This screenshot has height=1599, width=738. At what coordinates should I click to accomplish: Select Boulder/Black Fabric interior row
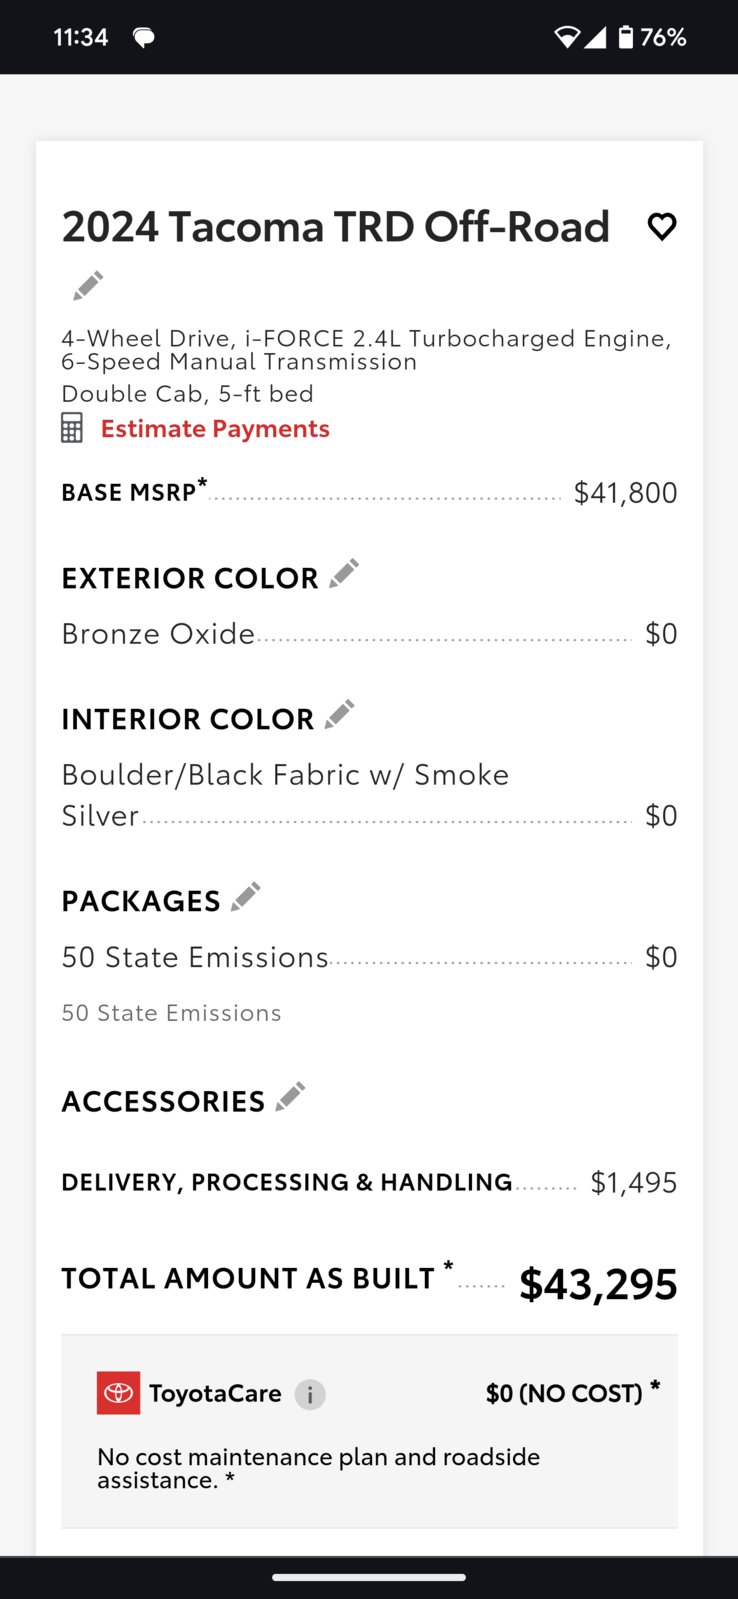click(369, 795)
